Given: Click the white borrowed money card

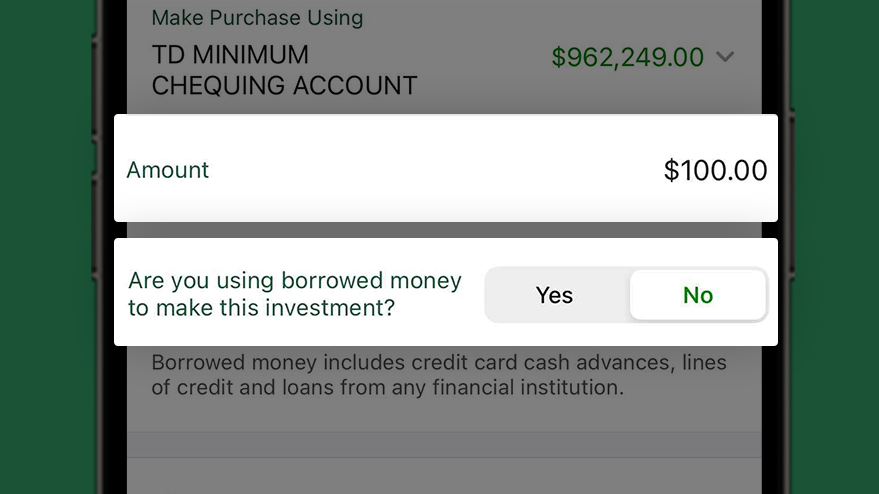Looking at the screenshot, I should (446, 292).
